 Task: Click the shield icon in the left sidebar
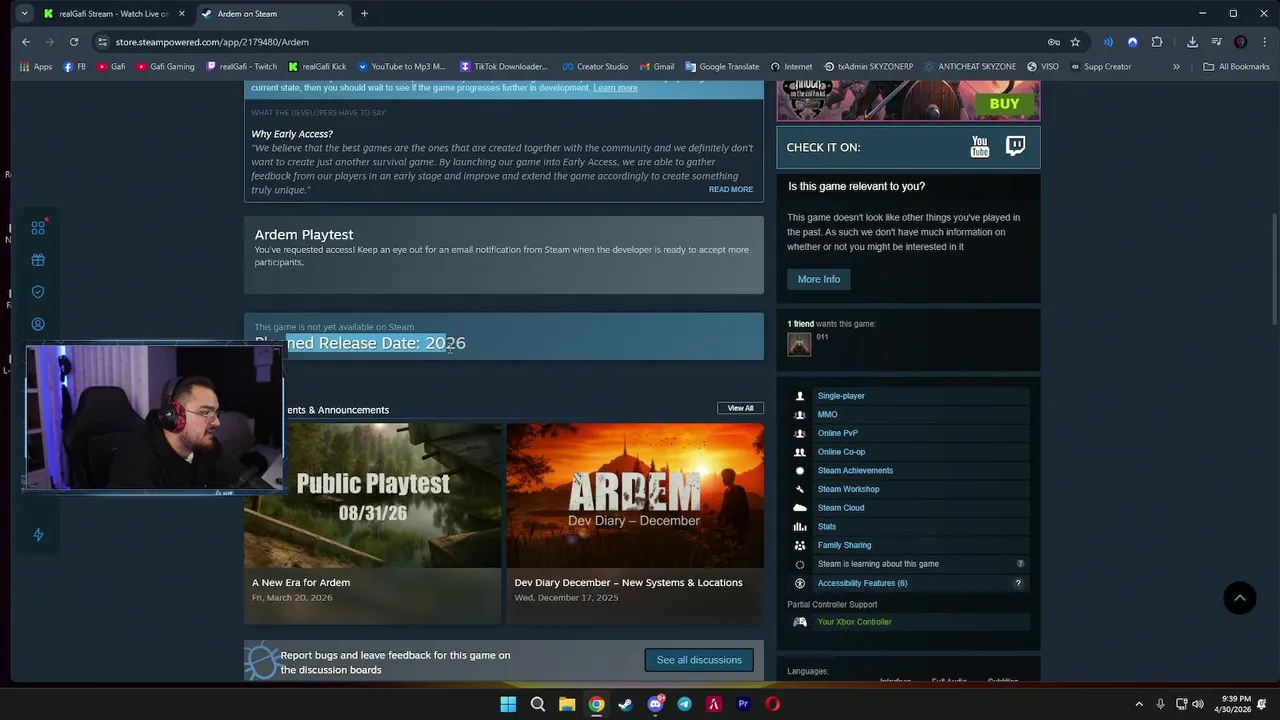point(38,292)
